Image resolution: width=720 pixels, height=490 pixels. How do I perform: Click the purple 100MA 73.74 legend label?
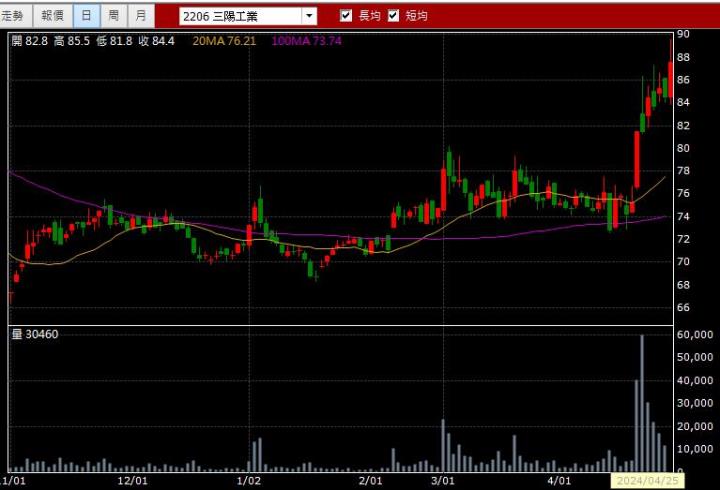pyautogui.click(x=305, y=41)
